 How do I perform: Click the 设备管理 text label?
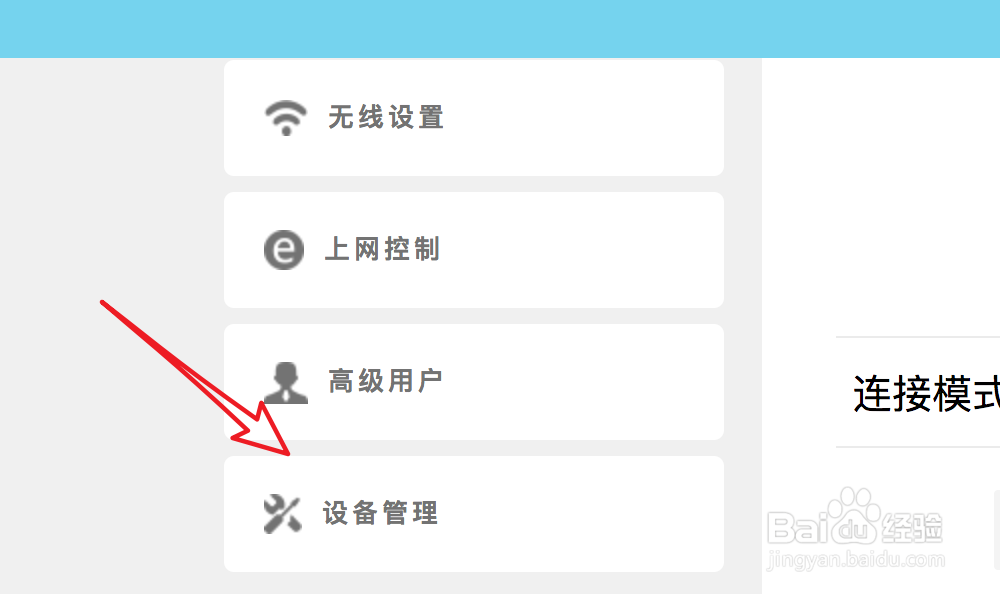click(381, 514)
